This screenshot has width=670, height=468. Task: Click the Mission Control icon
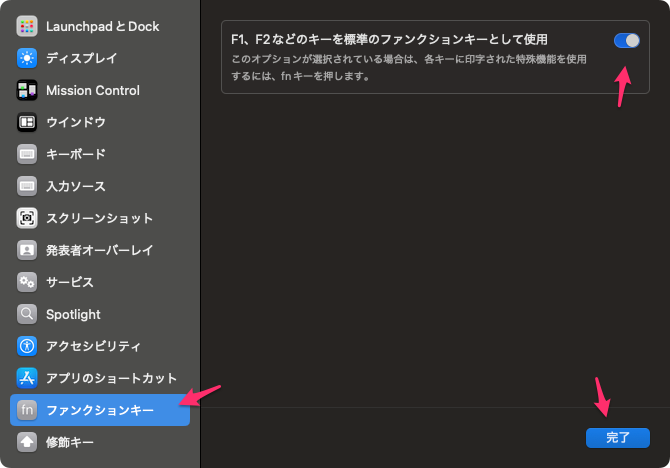[x=27, y=90]
